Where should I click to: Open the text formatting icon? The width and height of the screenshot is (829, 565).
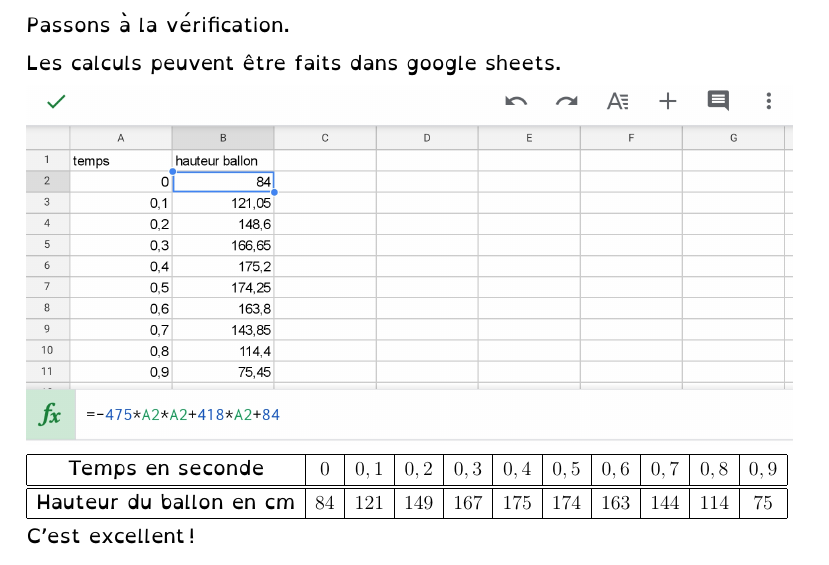pos(618,101)
